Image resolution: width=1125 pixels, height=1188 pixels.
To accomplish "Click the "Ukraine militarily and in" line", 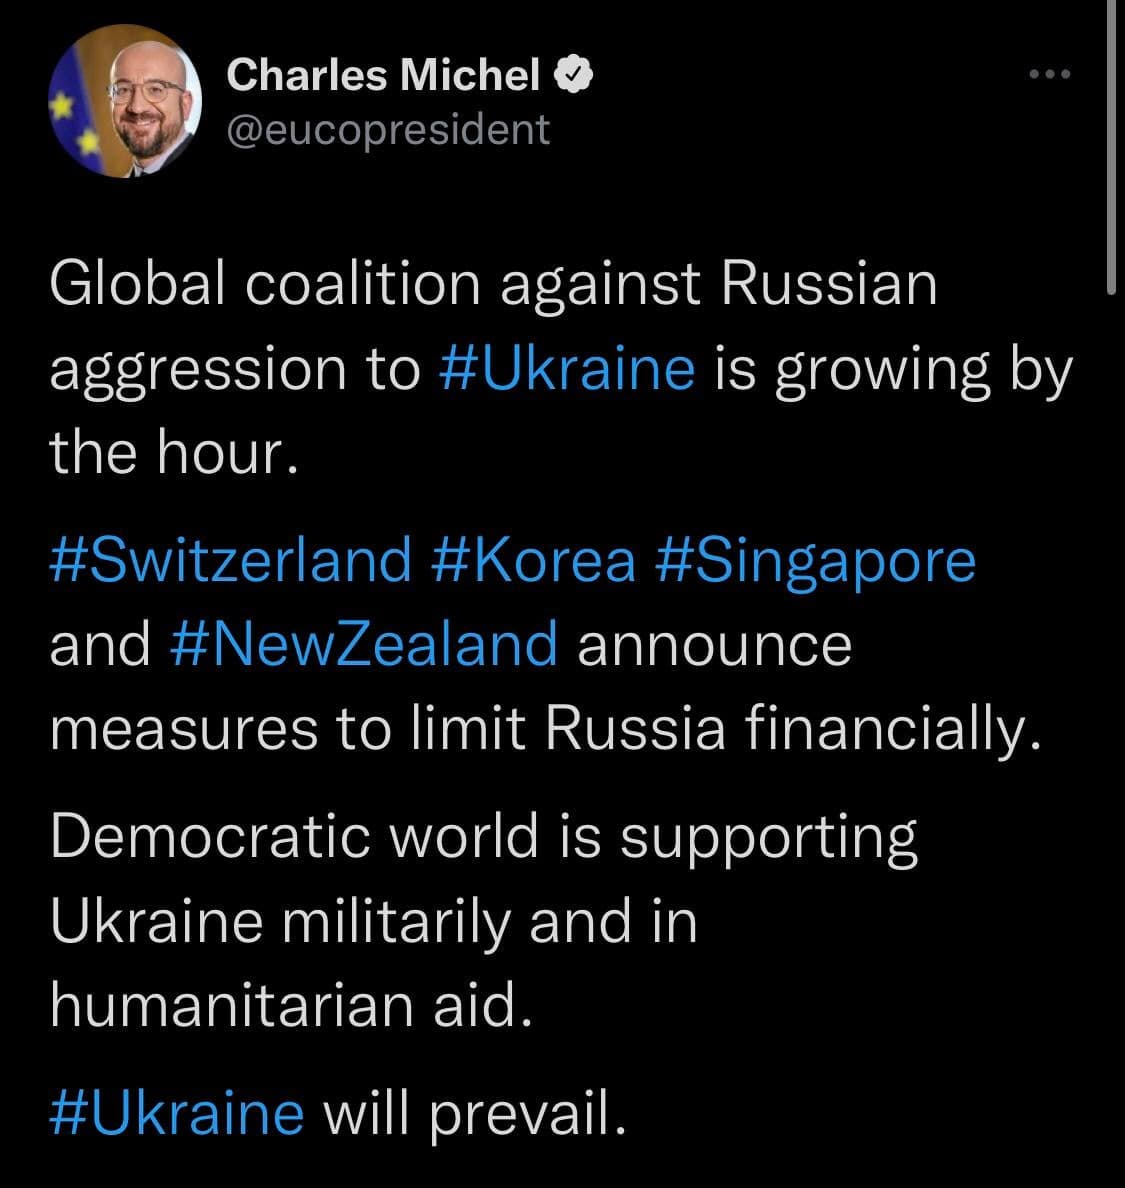I will point(373,920).
